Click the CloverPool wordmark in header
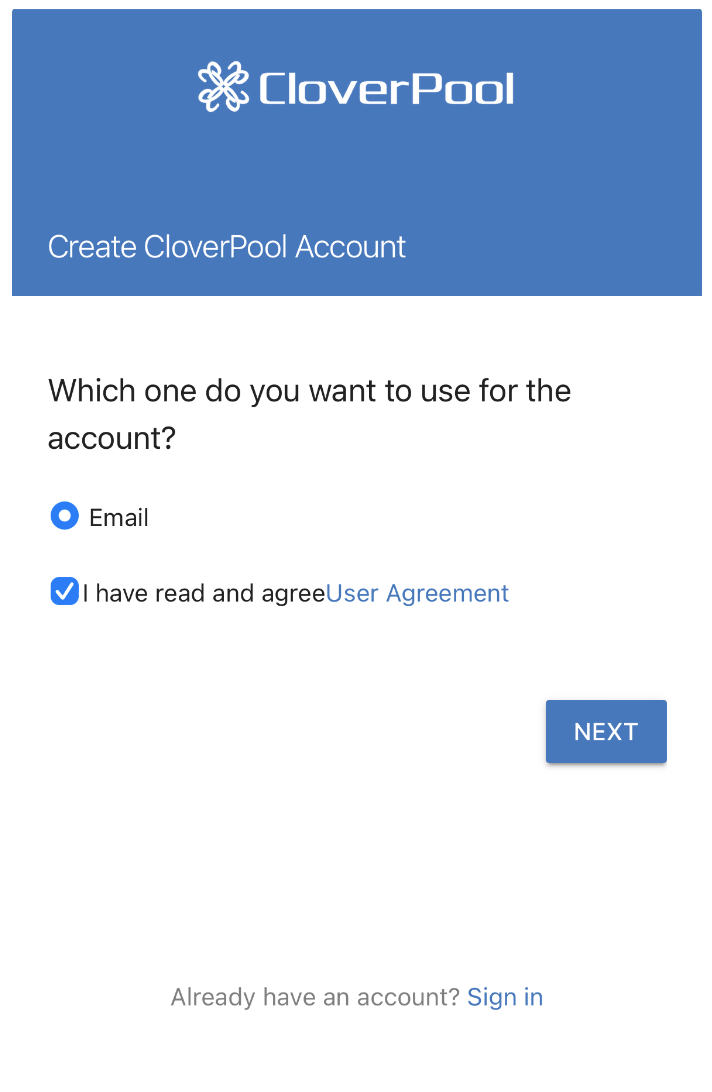 tap(387, 88)
